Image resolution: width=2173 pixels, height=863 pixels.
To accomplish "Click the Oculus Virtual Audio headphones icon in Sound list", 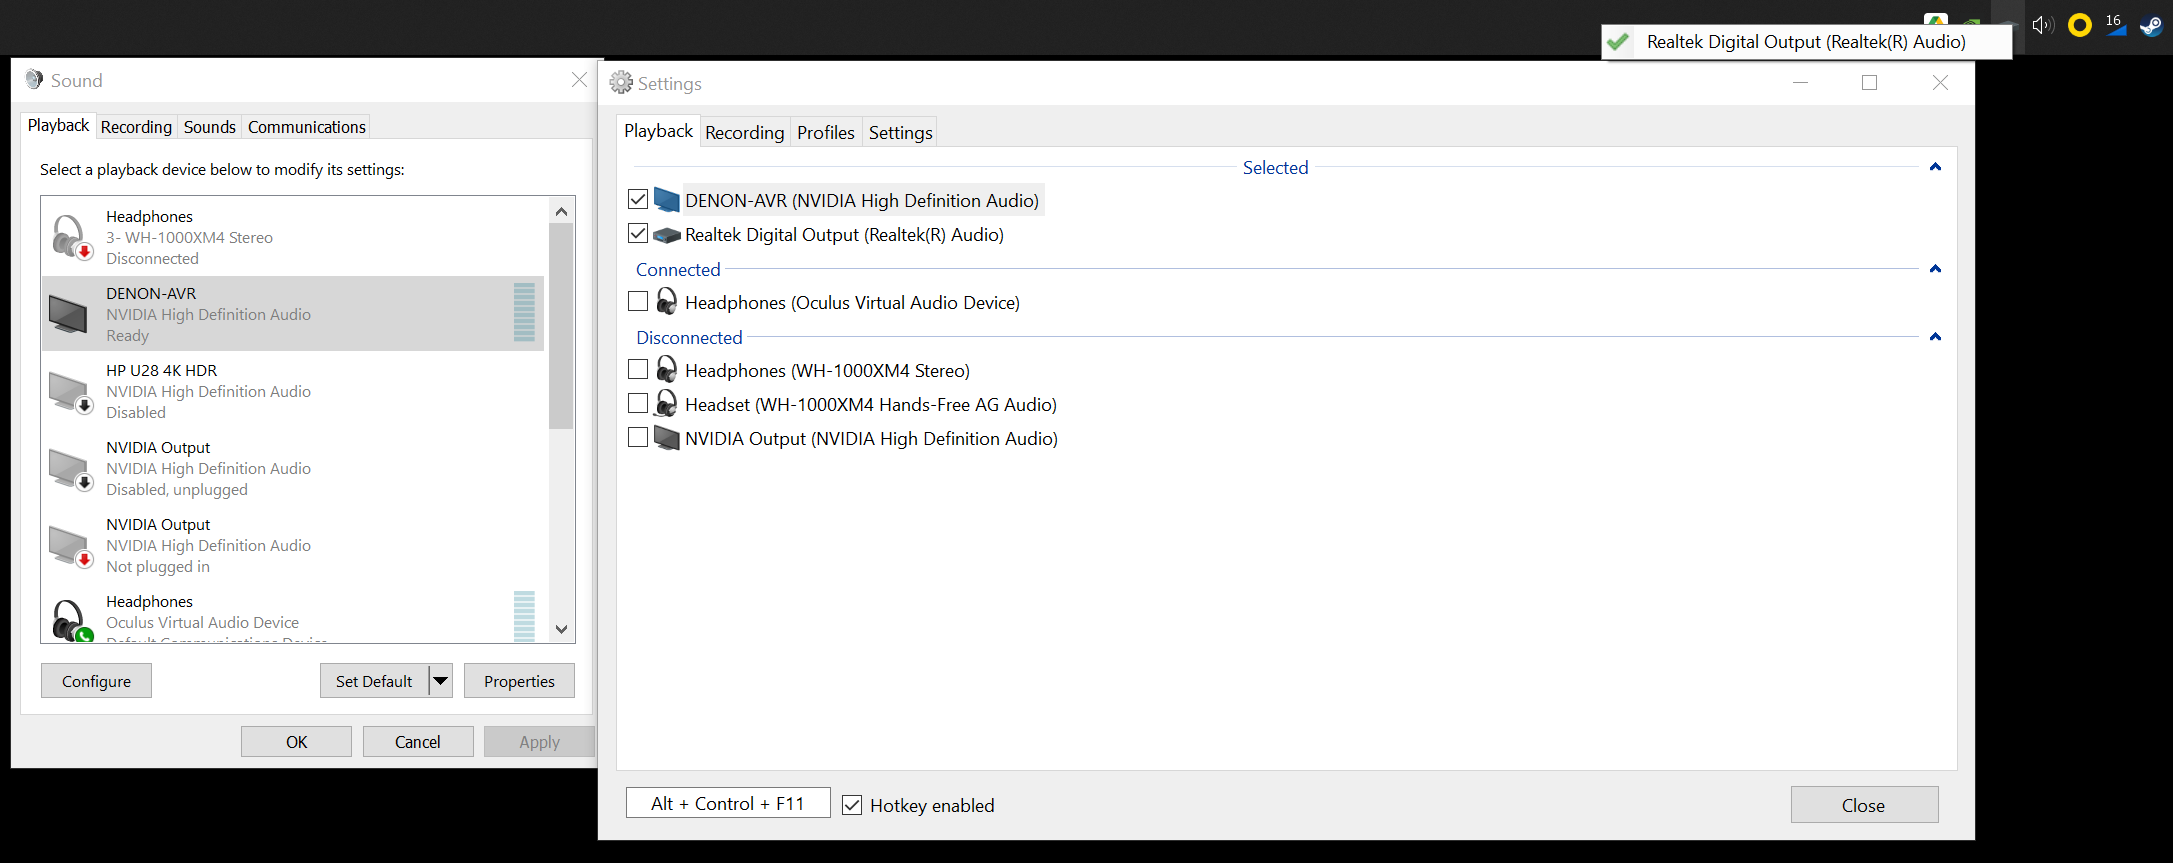I will click(71, 620).
